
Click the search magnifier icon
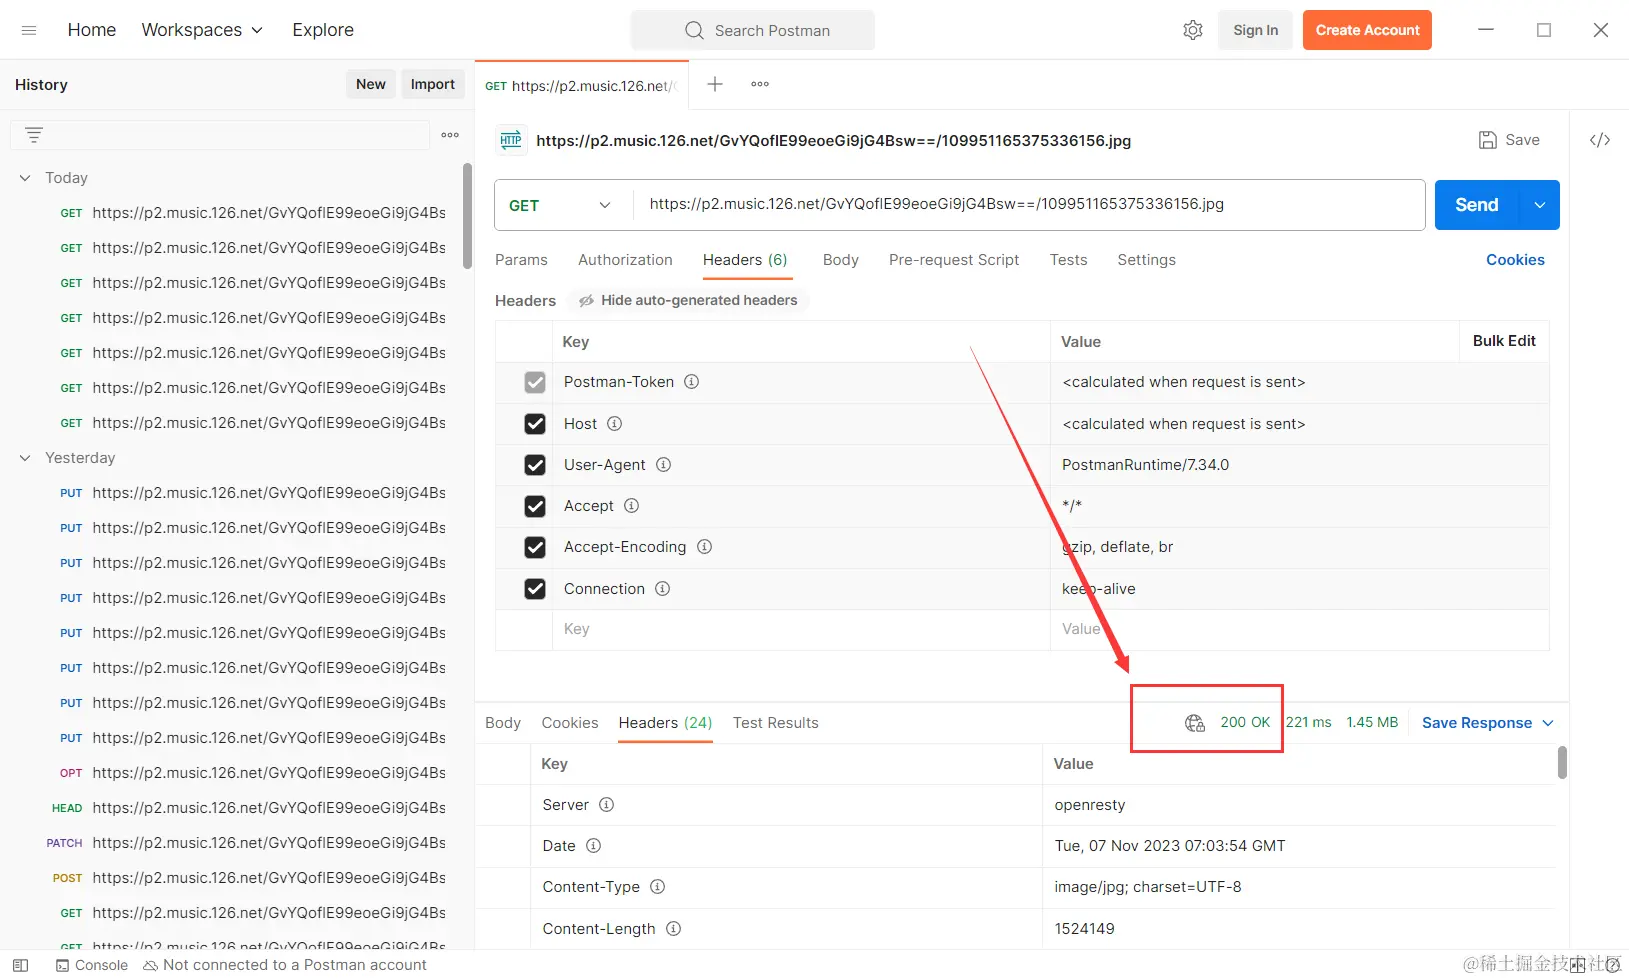pyautogui.click(x=694, y=30)
